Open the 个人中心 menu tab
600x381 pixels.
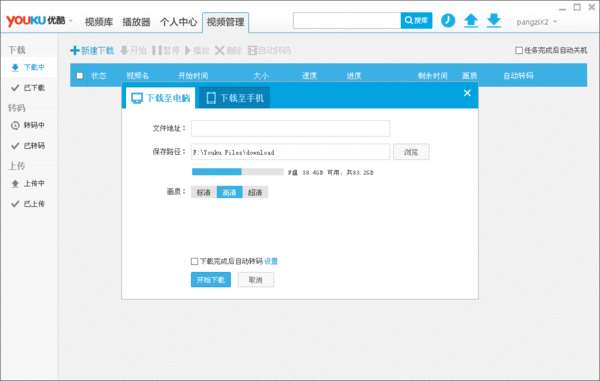[178, 22]
